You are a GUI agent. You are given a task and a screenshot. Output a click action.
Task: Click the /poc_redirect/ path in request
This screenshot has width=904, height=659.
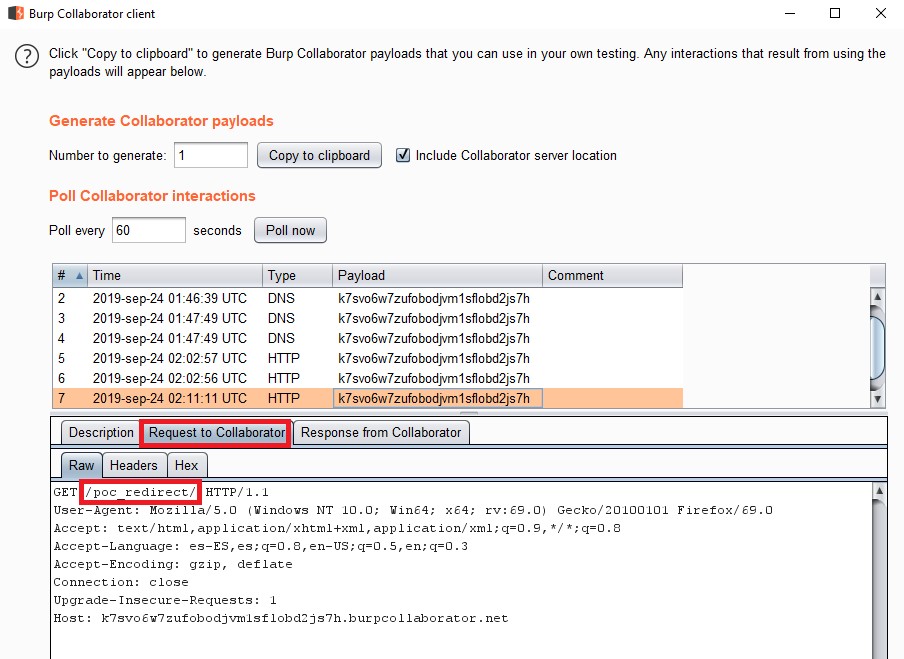[140, 492]
